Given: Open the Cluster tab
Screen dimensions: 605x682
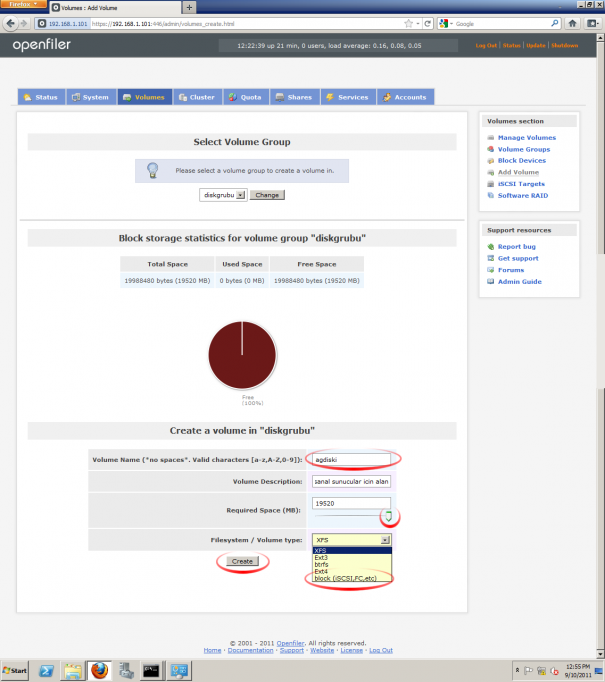Looking at the screenshot, I should point(198,97).
